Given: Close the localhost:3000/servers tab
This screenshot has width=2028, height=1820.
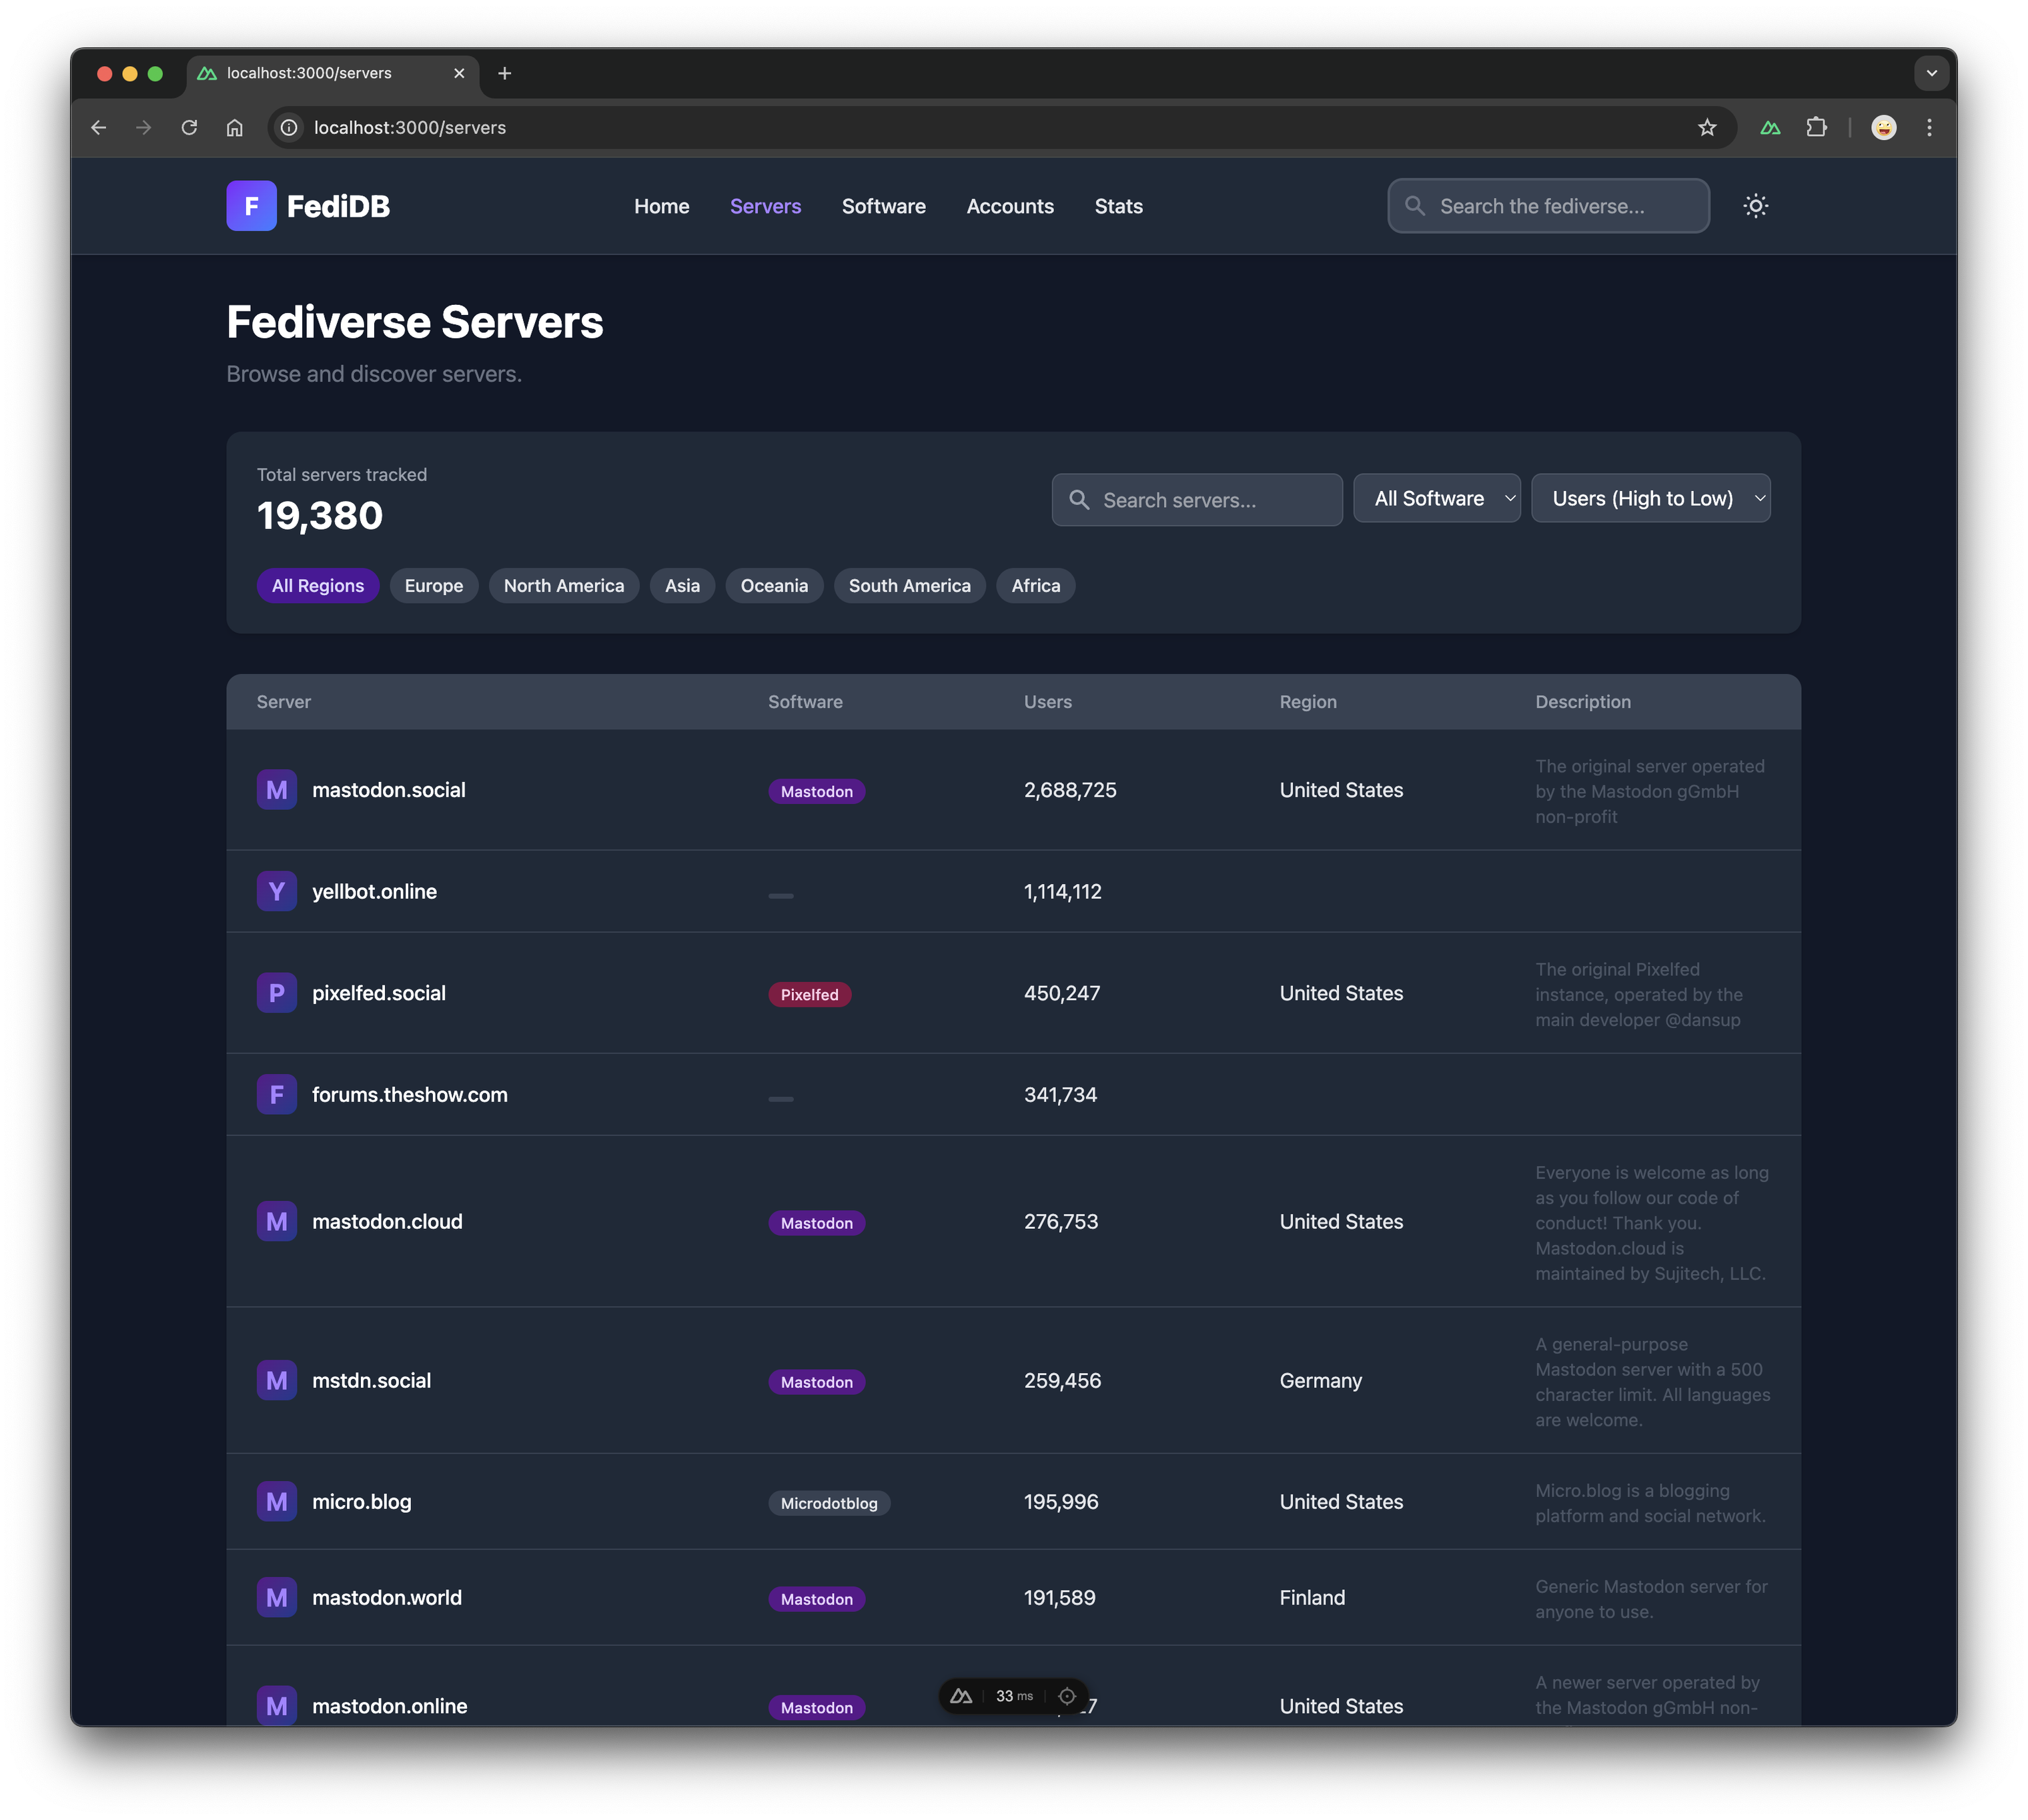Looking at the screenshot, I should pyautogui.click(x=459, y=73).
